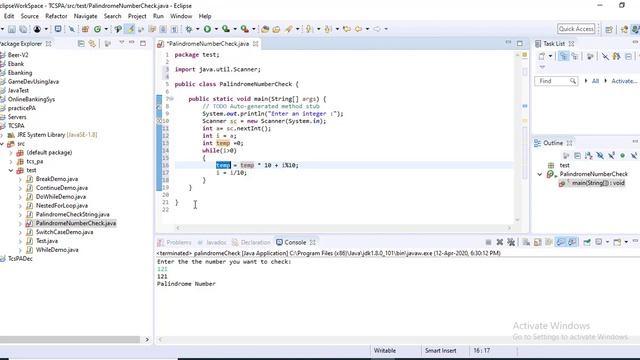
Task: Toggle Show Console When Standard Out Changes
Action: (561, 242)
